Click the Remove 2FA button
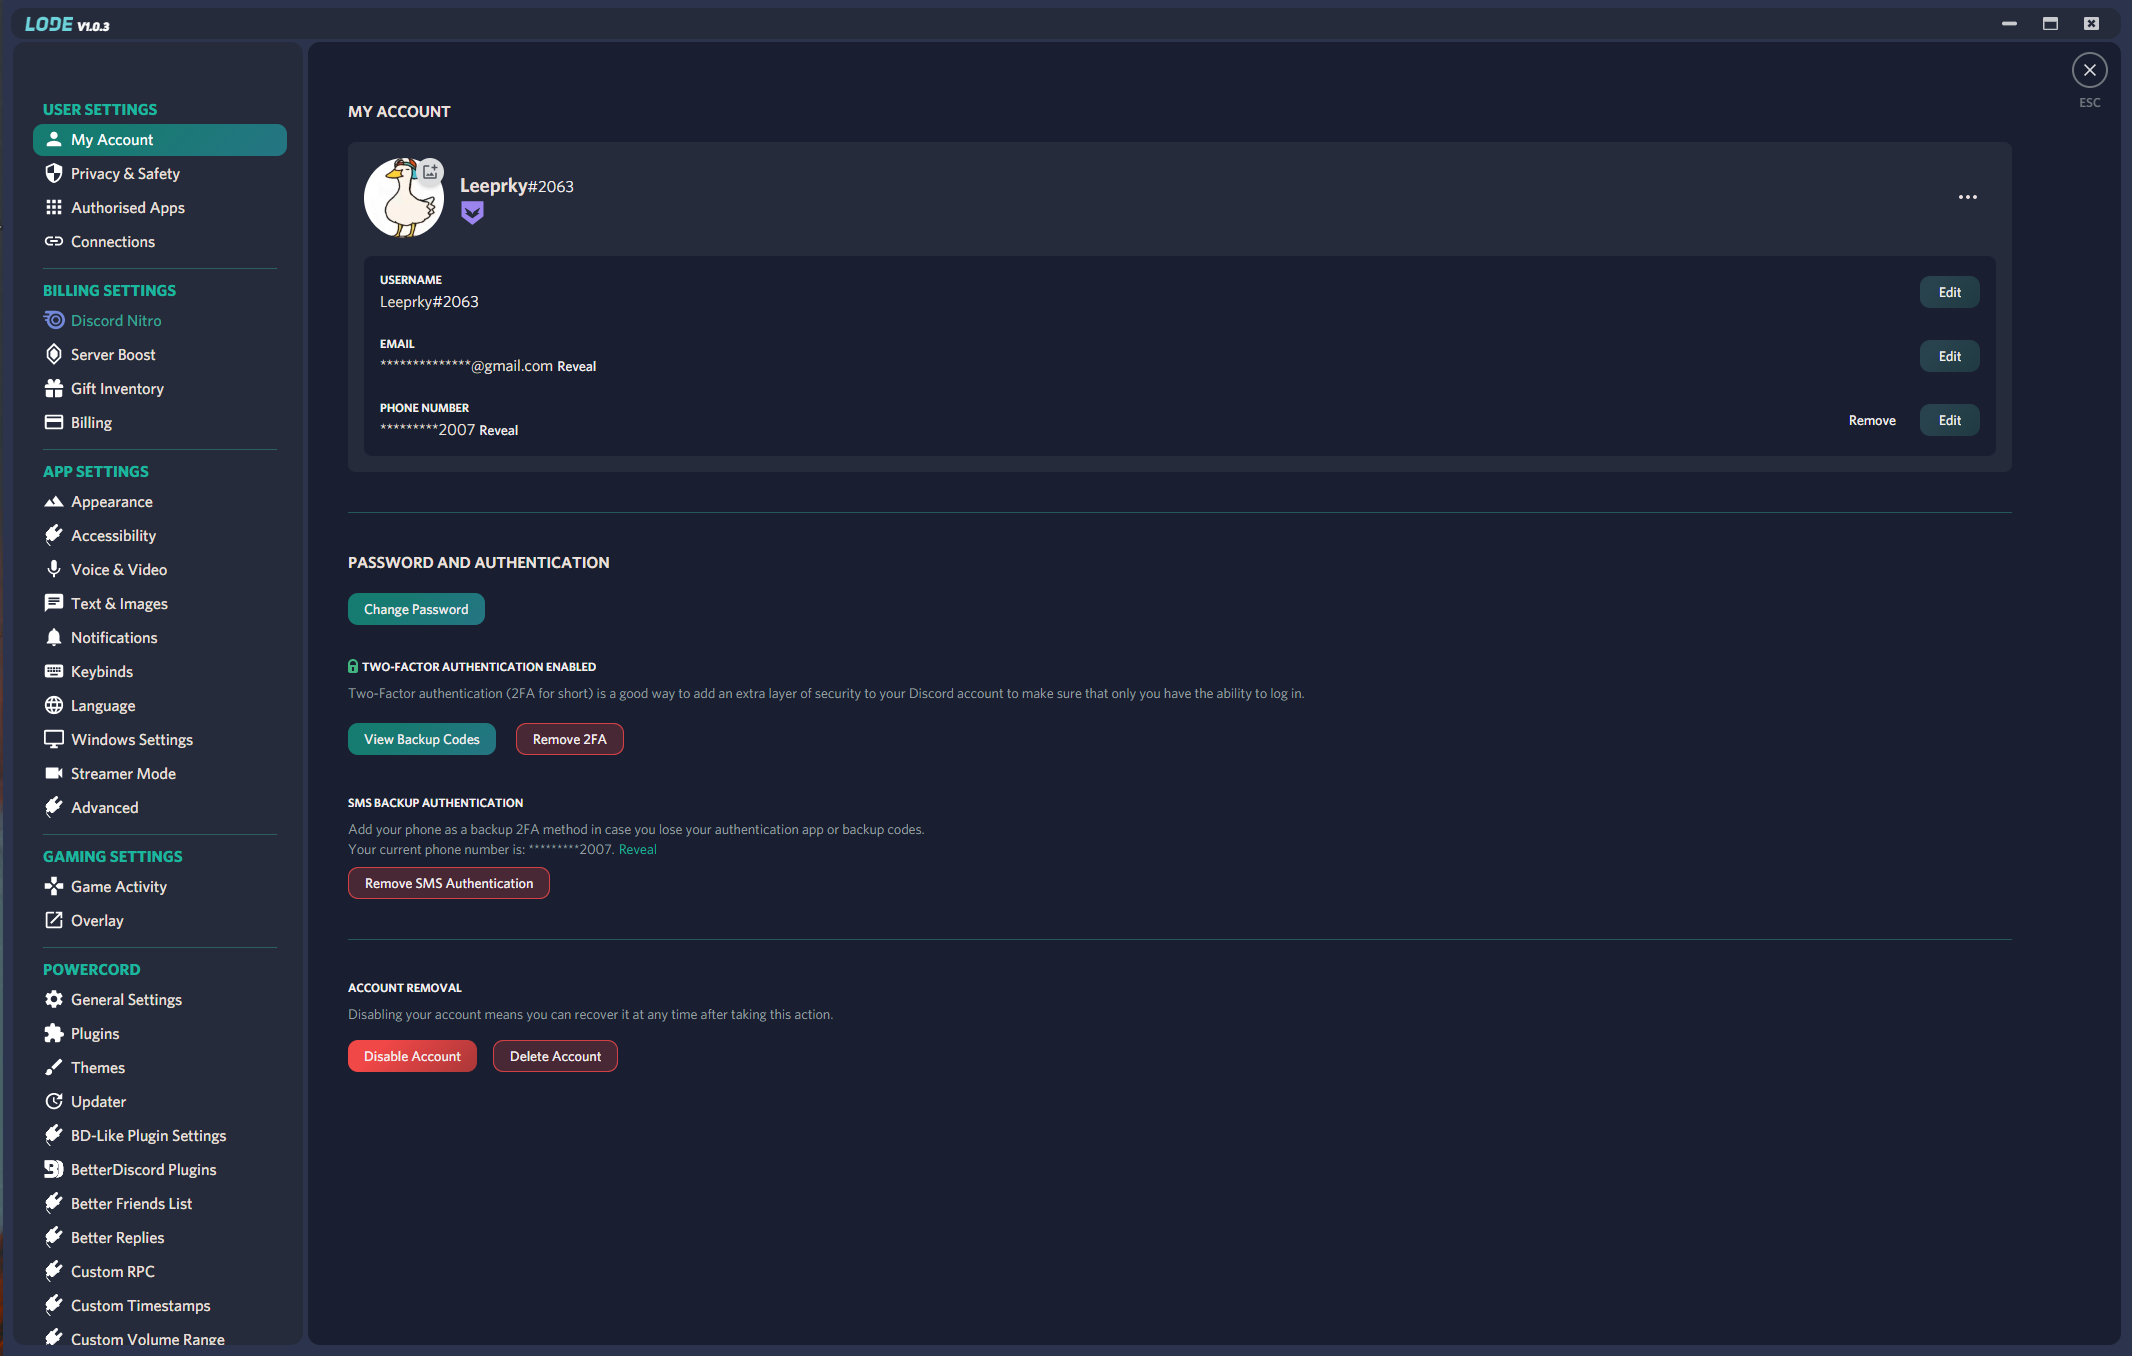 click(x=569, y=740)
